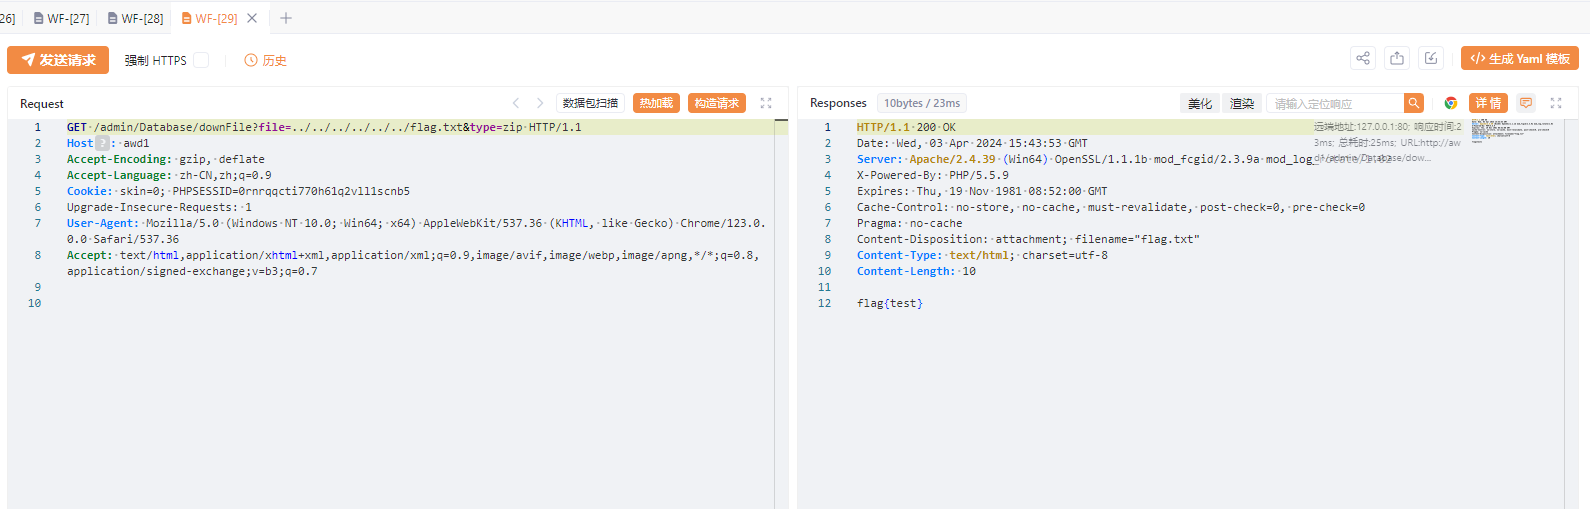This screenshot has height=509, width=1590.
Task: Click the Cookie header line in Request
Action: 238,191
